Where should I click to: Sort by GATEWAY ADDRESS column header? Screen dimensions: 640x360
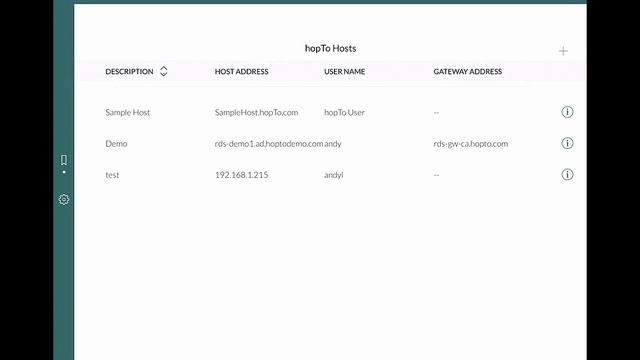pyautogui.click(x=468, y=71)
